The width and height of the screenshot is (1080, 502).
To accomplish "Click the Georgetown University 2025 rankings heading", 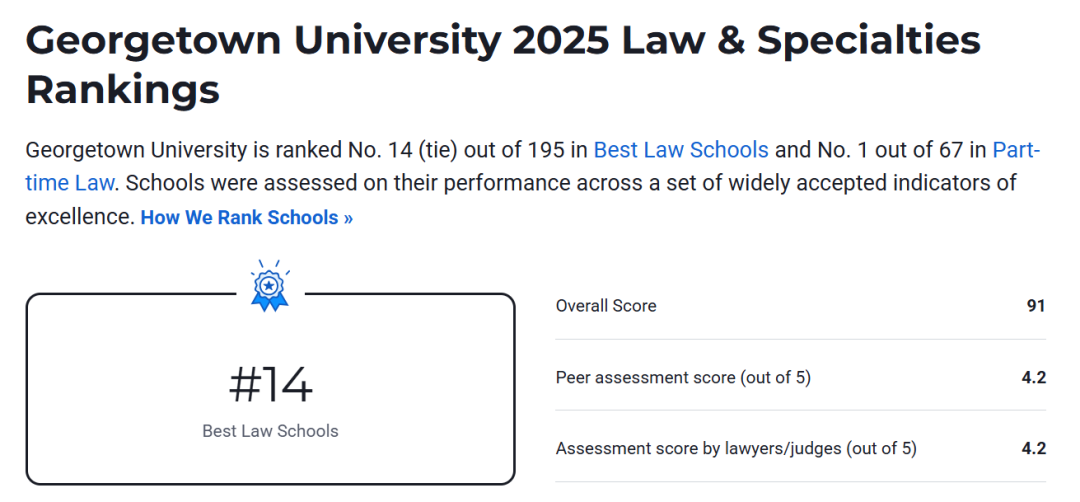I will 502,41.
